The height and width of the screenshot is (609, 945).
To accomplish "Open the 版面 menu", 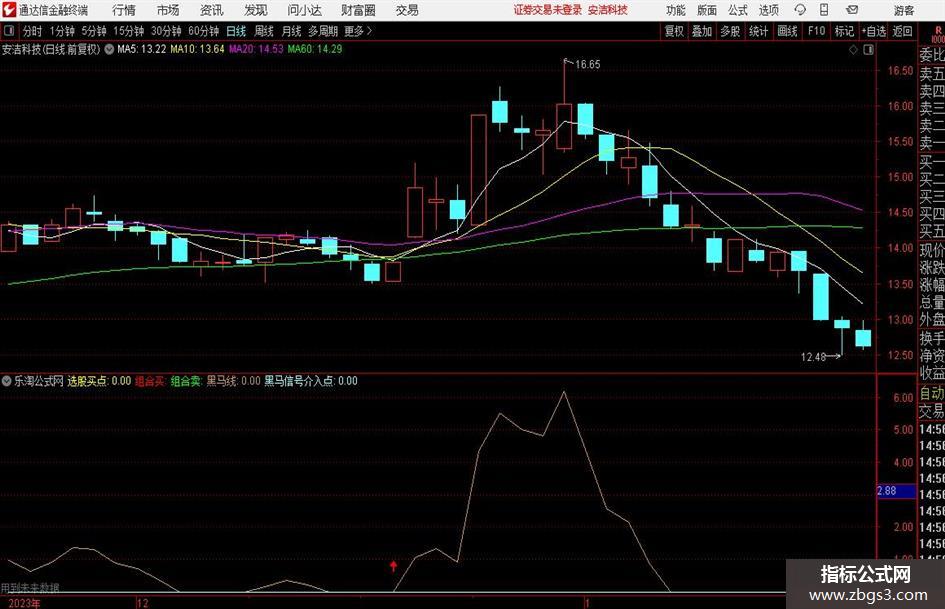I will click(706, 10).
